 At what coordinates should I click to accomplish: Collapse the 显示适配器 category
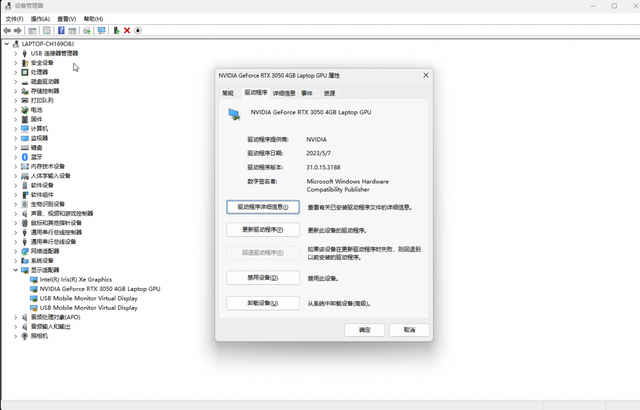16,270
